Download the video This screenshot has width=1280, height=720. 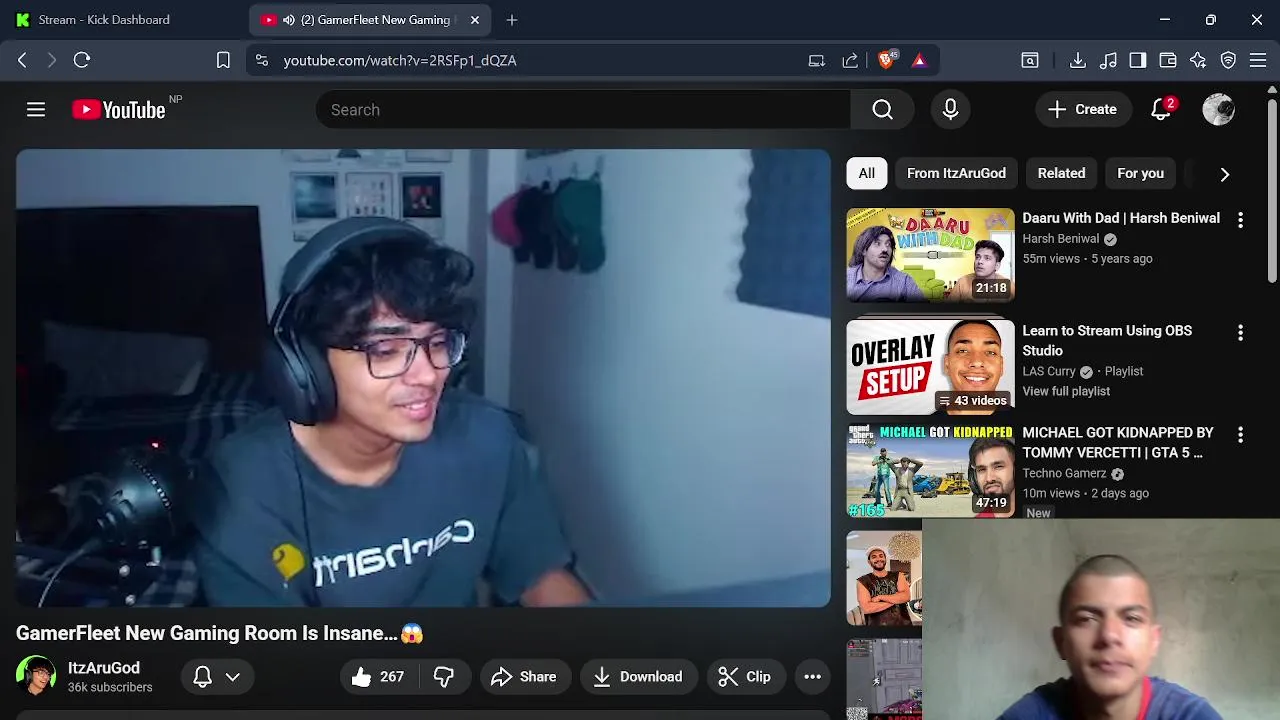pos(637,677)
